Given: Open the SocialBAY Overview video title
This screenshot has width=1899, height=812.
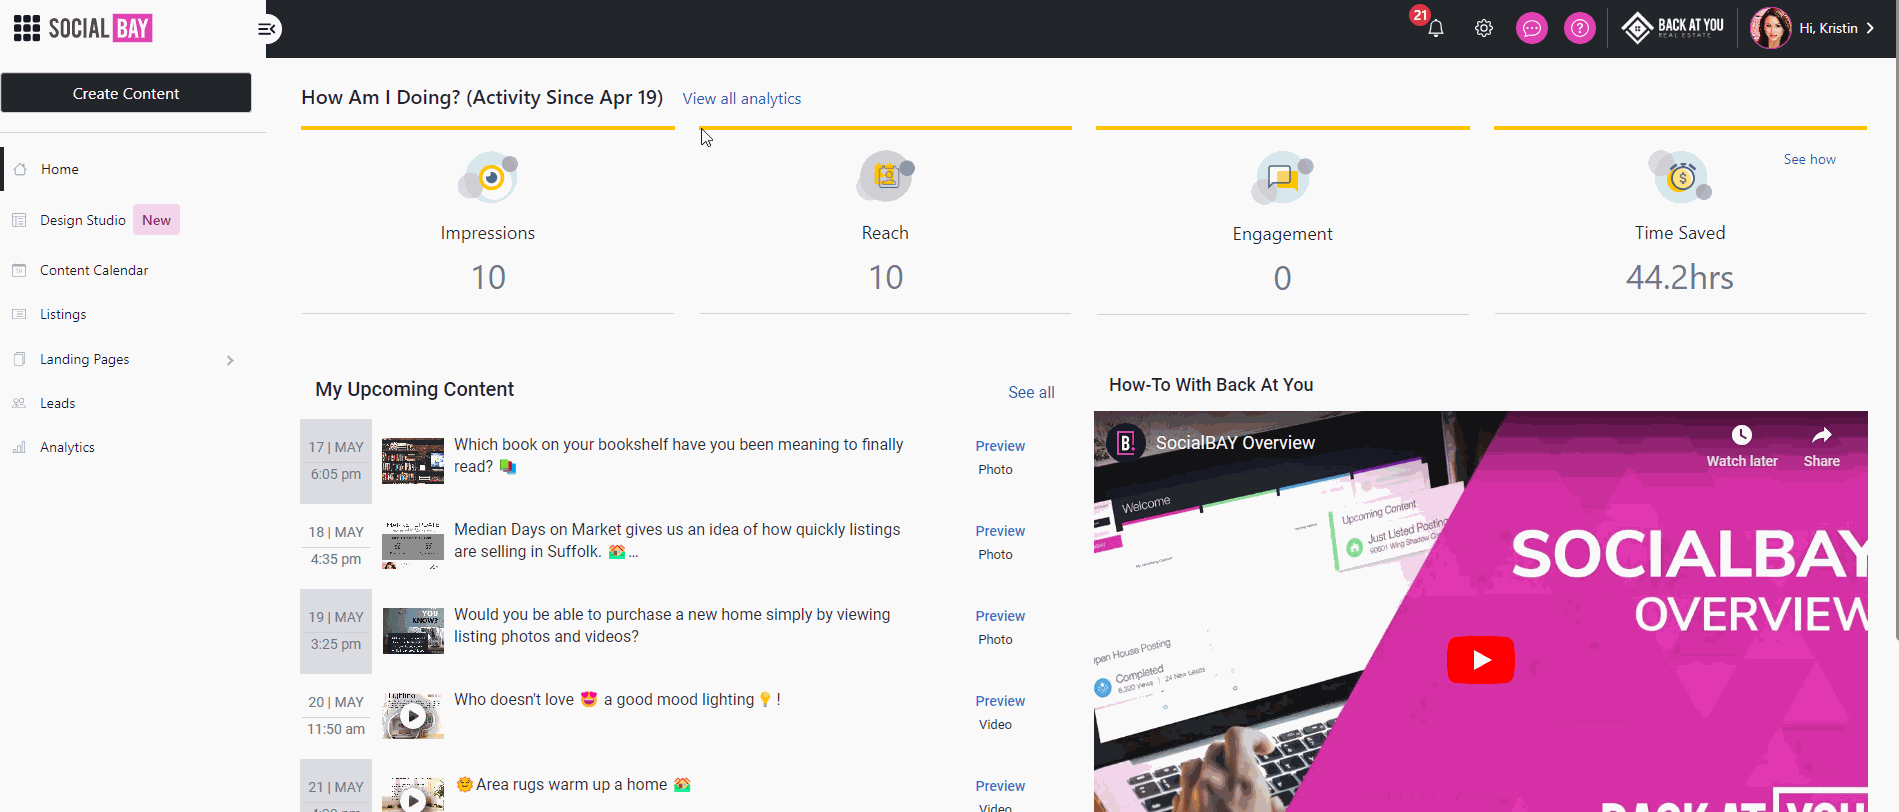Looking at the screenshot, I should pos(1235,442).
